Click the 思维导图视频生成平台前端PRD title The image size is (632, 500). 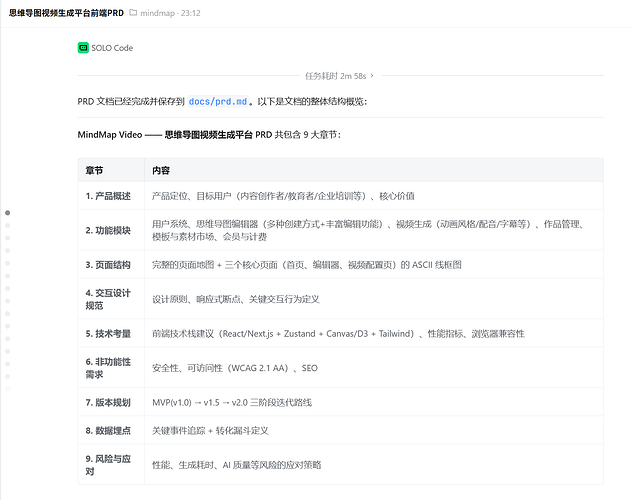[x=66, y=13]
